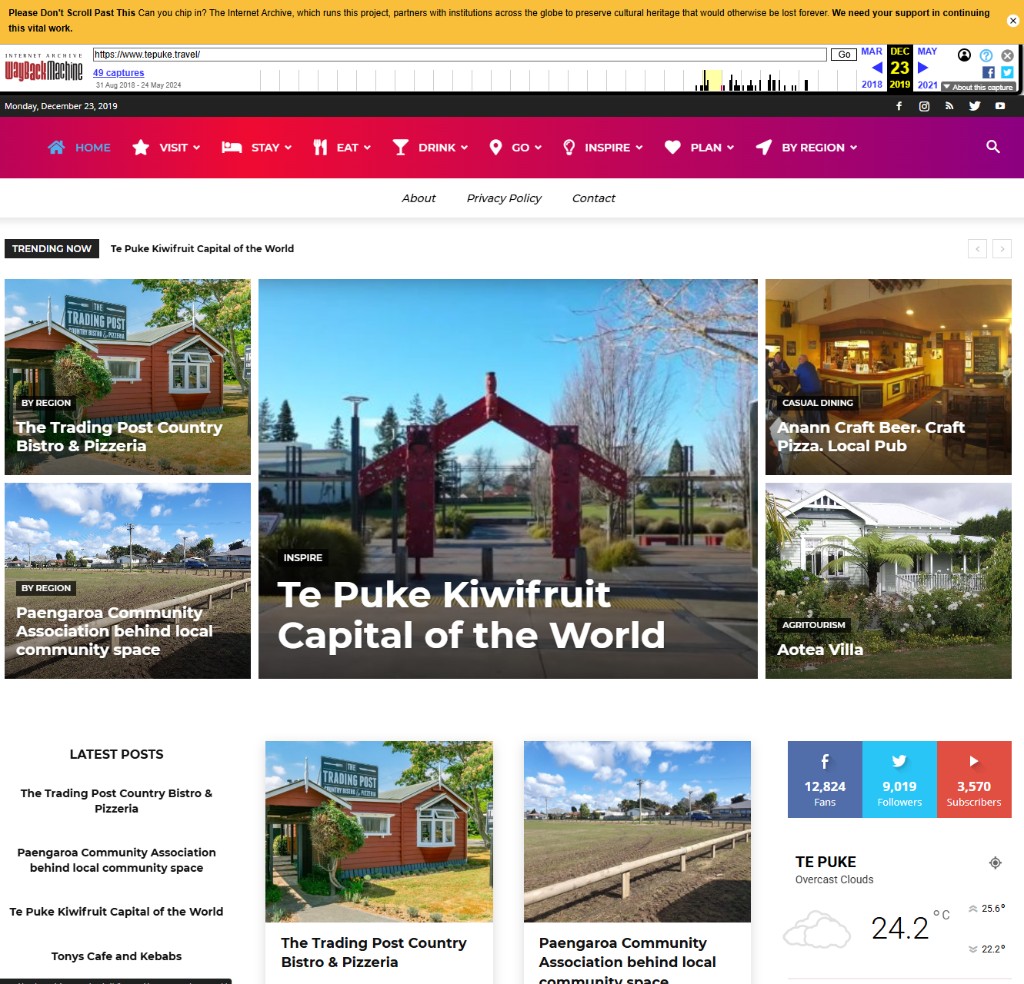Viewport: 1024px width, 984px height.
Task: Expand About this capture
Action: (x=978, y=87)
